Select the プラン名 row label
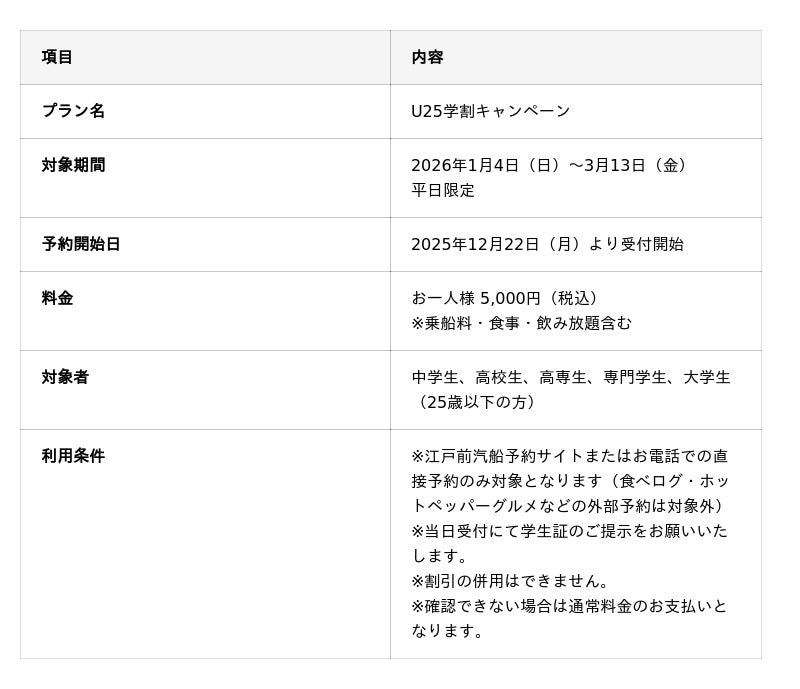800x689 pixels. point(73,111)
